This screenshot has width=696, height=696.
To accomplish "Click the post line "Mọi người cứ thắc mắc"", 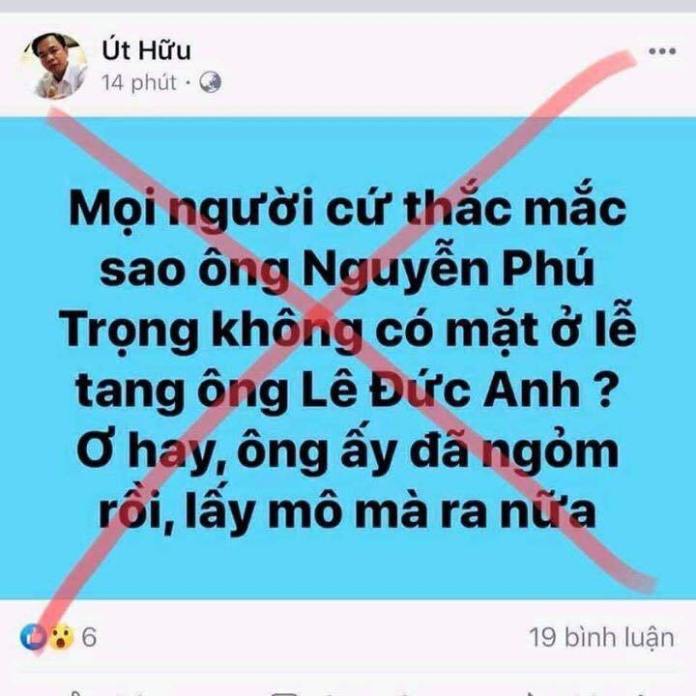I will tap(348, 208).
